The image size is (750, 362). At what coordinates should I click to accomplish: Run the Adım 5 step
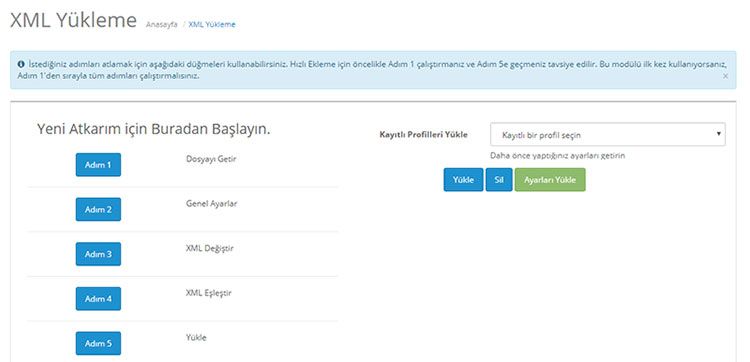98,343
